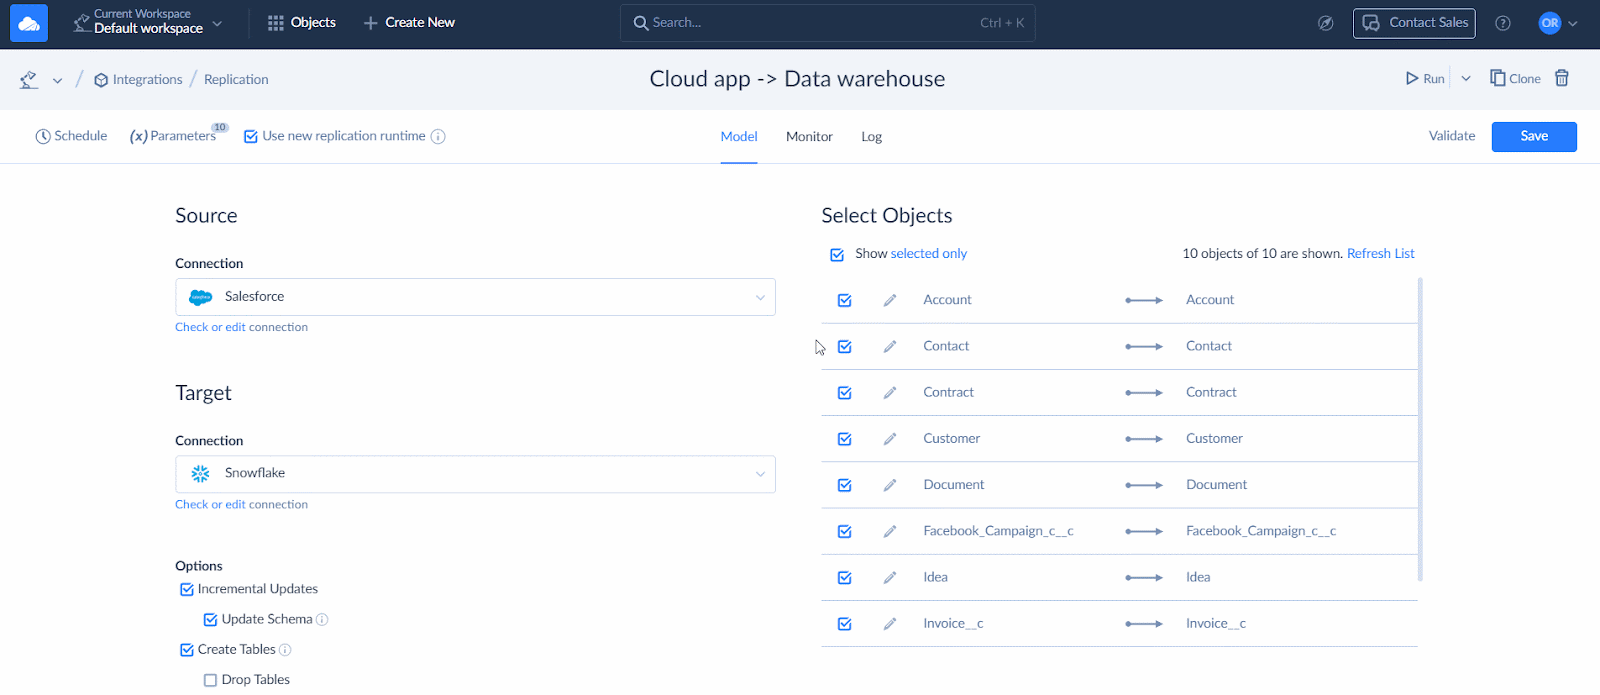Click info icon beside Update Schema
The height and width of the screenshot is (695, 1600).
(x=322, y=620)
